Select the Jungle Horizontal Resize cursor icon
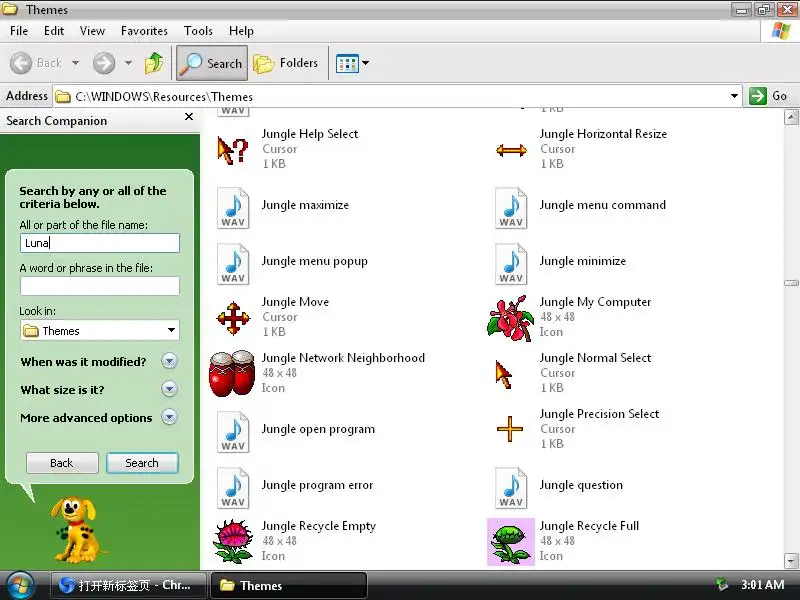The width and height of the screenshot is (800, 600). [x=511, y=150]
